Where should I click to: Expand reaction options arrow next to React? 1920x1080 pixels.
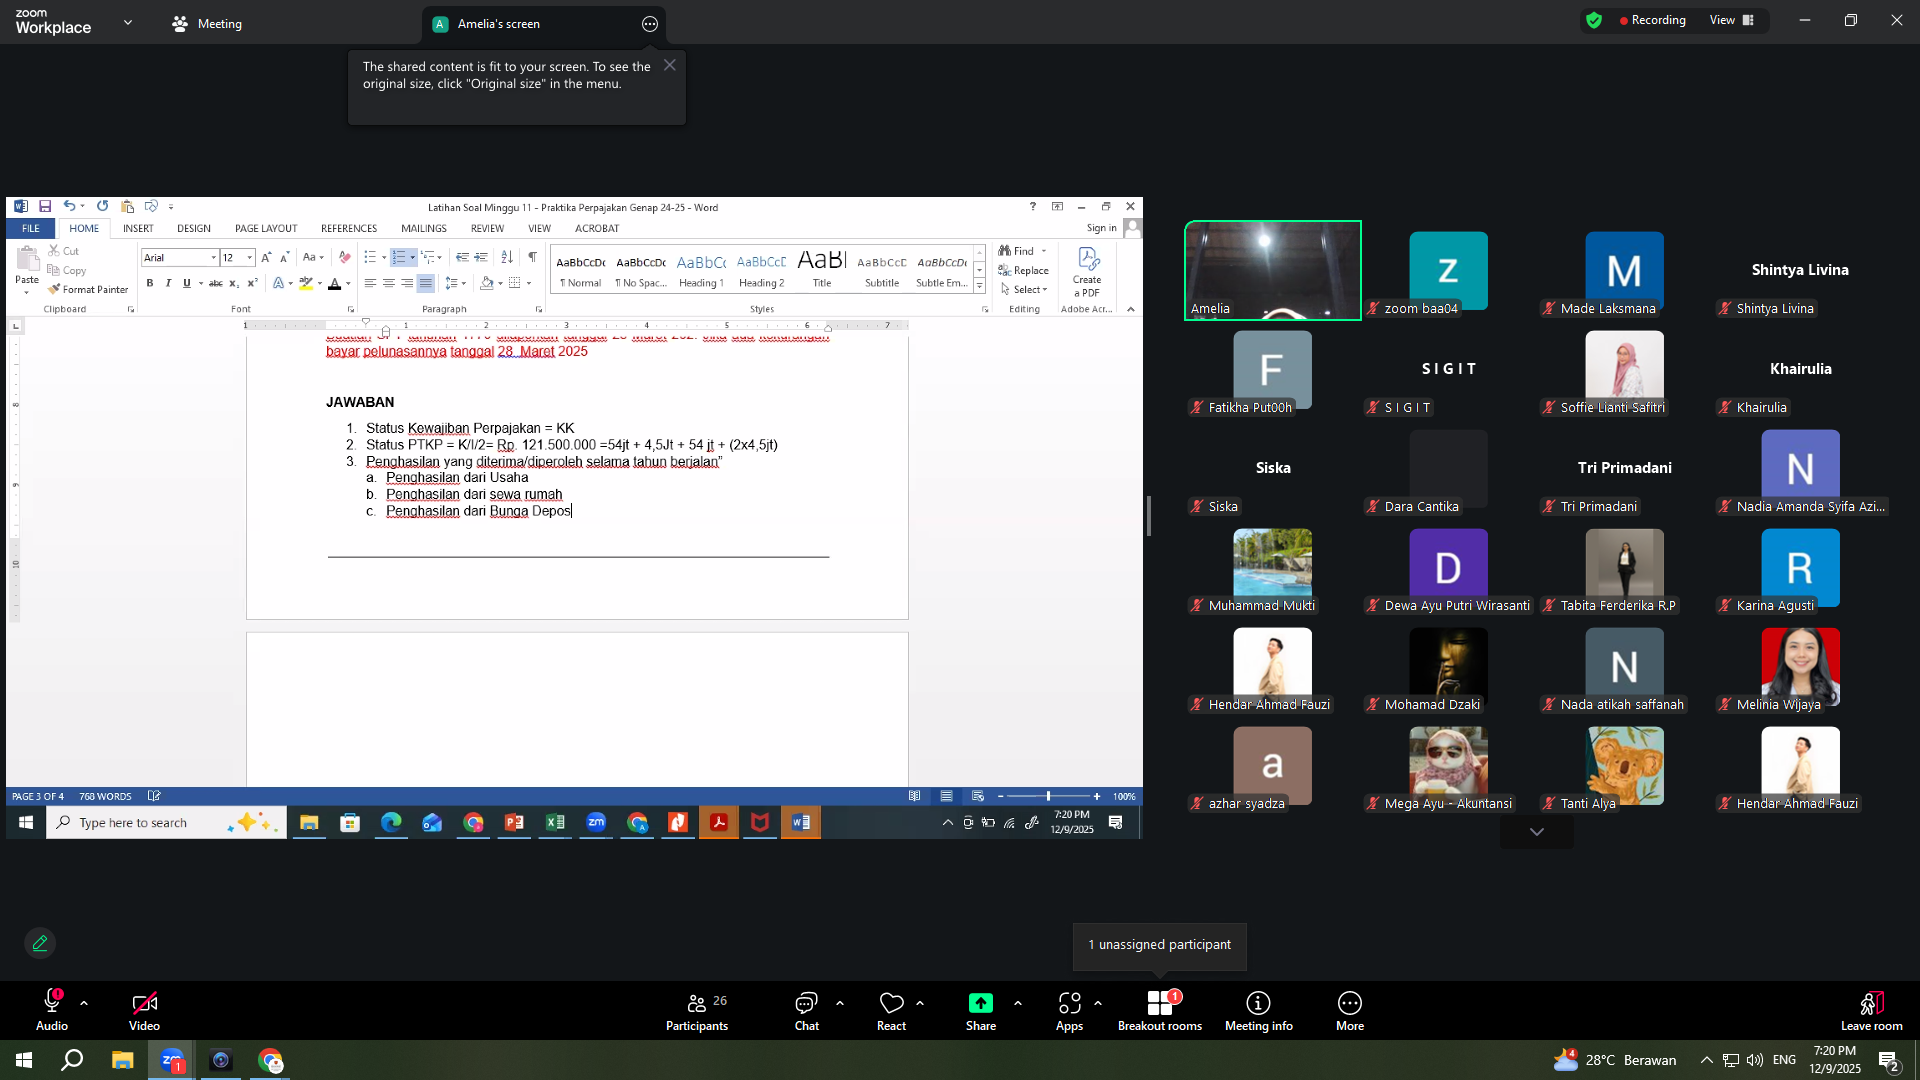point(920,1003)
